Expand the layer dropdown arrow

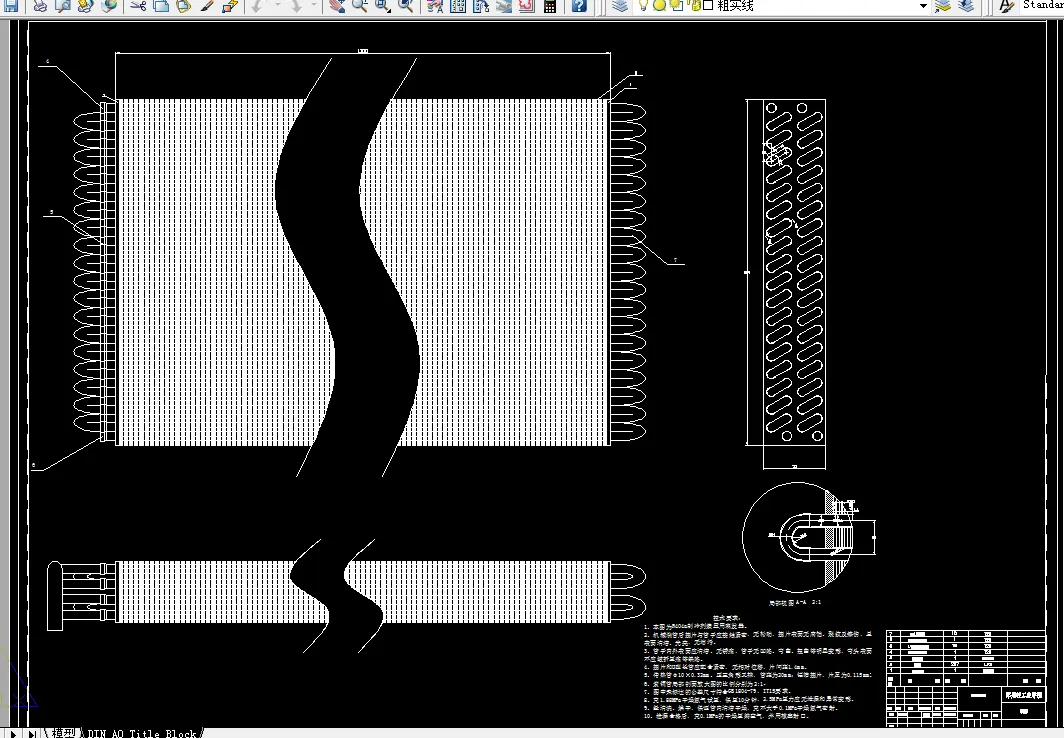pos(923,5)
